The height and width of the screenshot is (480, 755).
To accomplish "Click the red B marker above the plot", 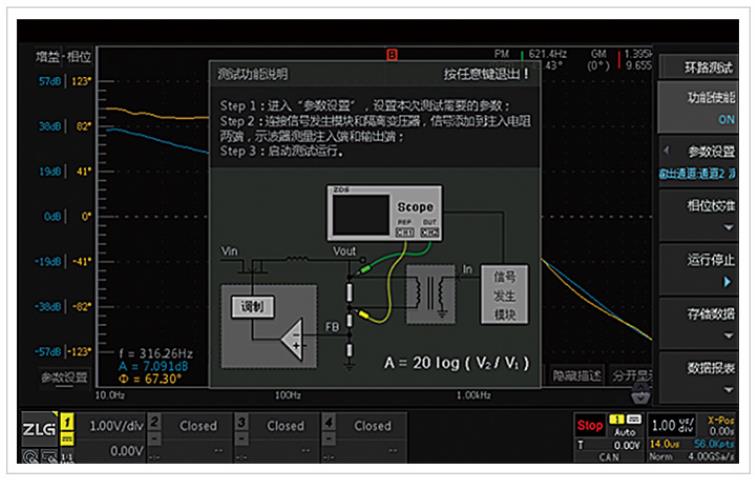I will pos(391,54).
